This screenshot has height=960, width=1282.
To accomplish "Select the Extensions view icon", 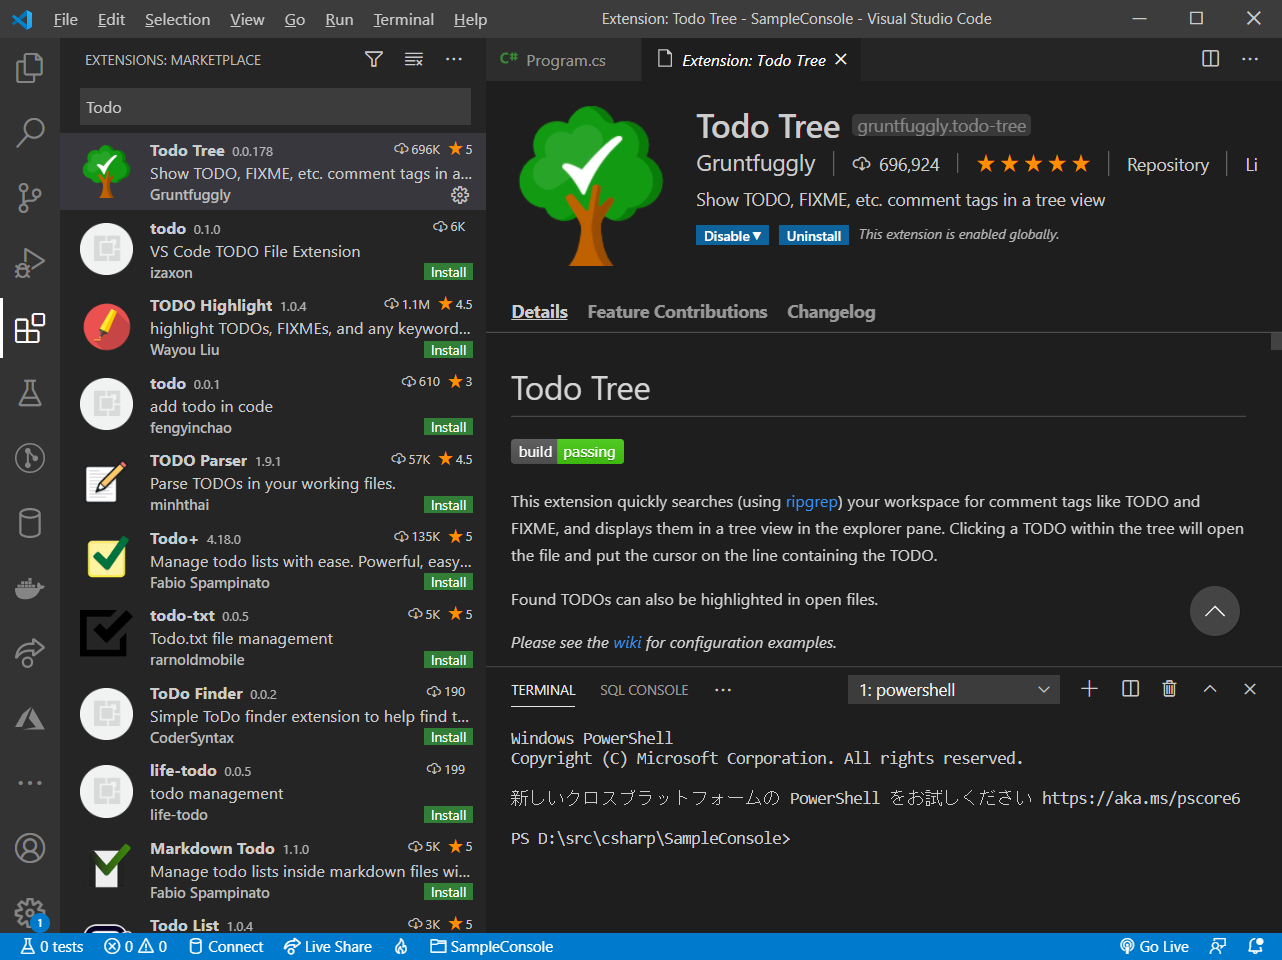I will click(30, 327).
